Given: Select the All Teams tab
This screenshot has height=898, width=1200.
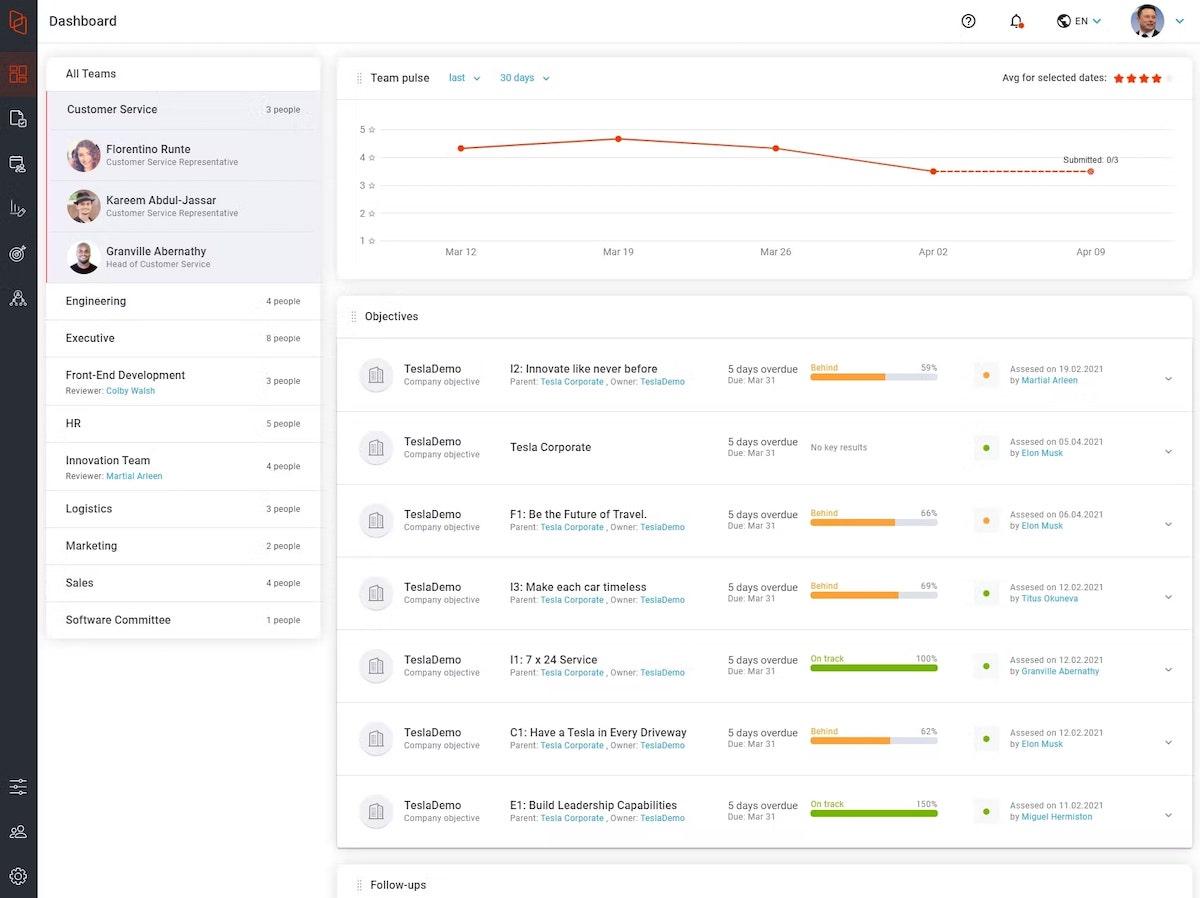Looking at the screenshot, I should coord(91,74).
